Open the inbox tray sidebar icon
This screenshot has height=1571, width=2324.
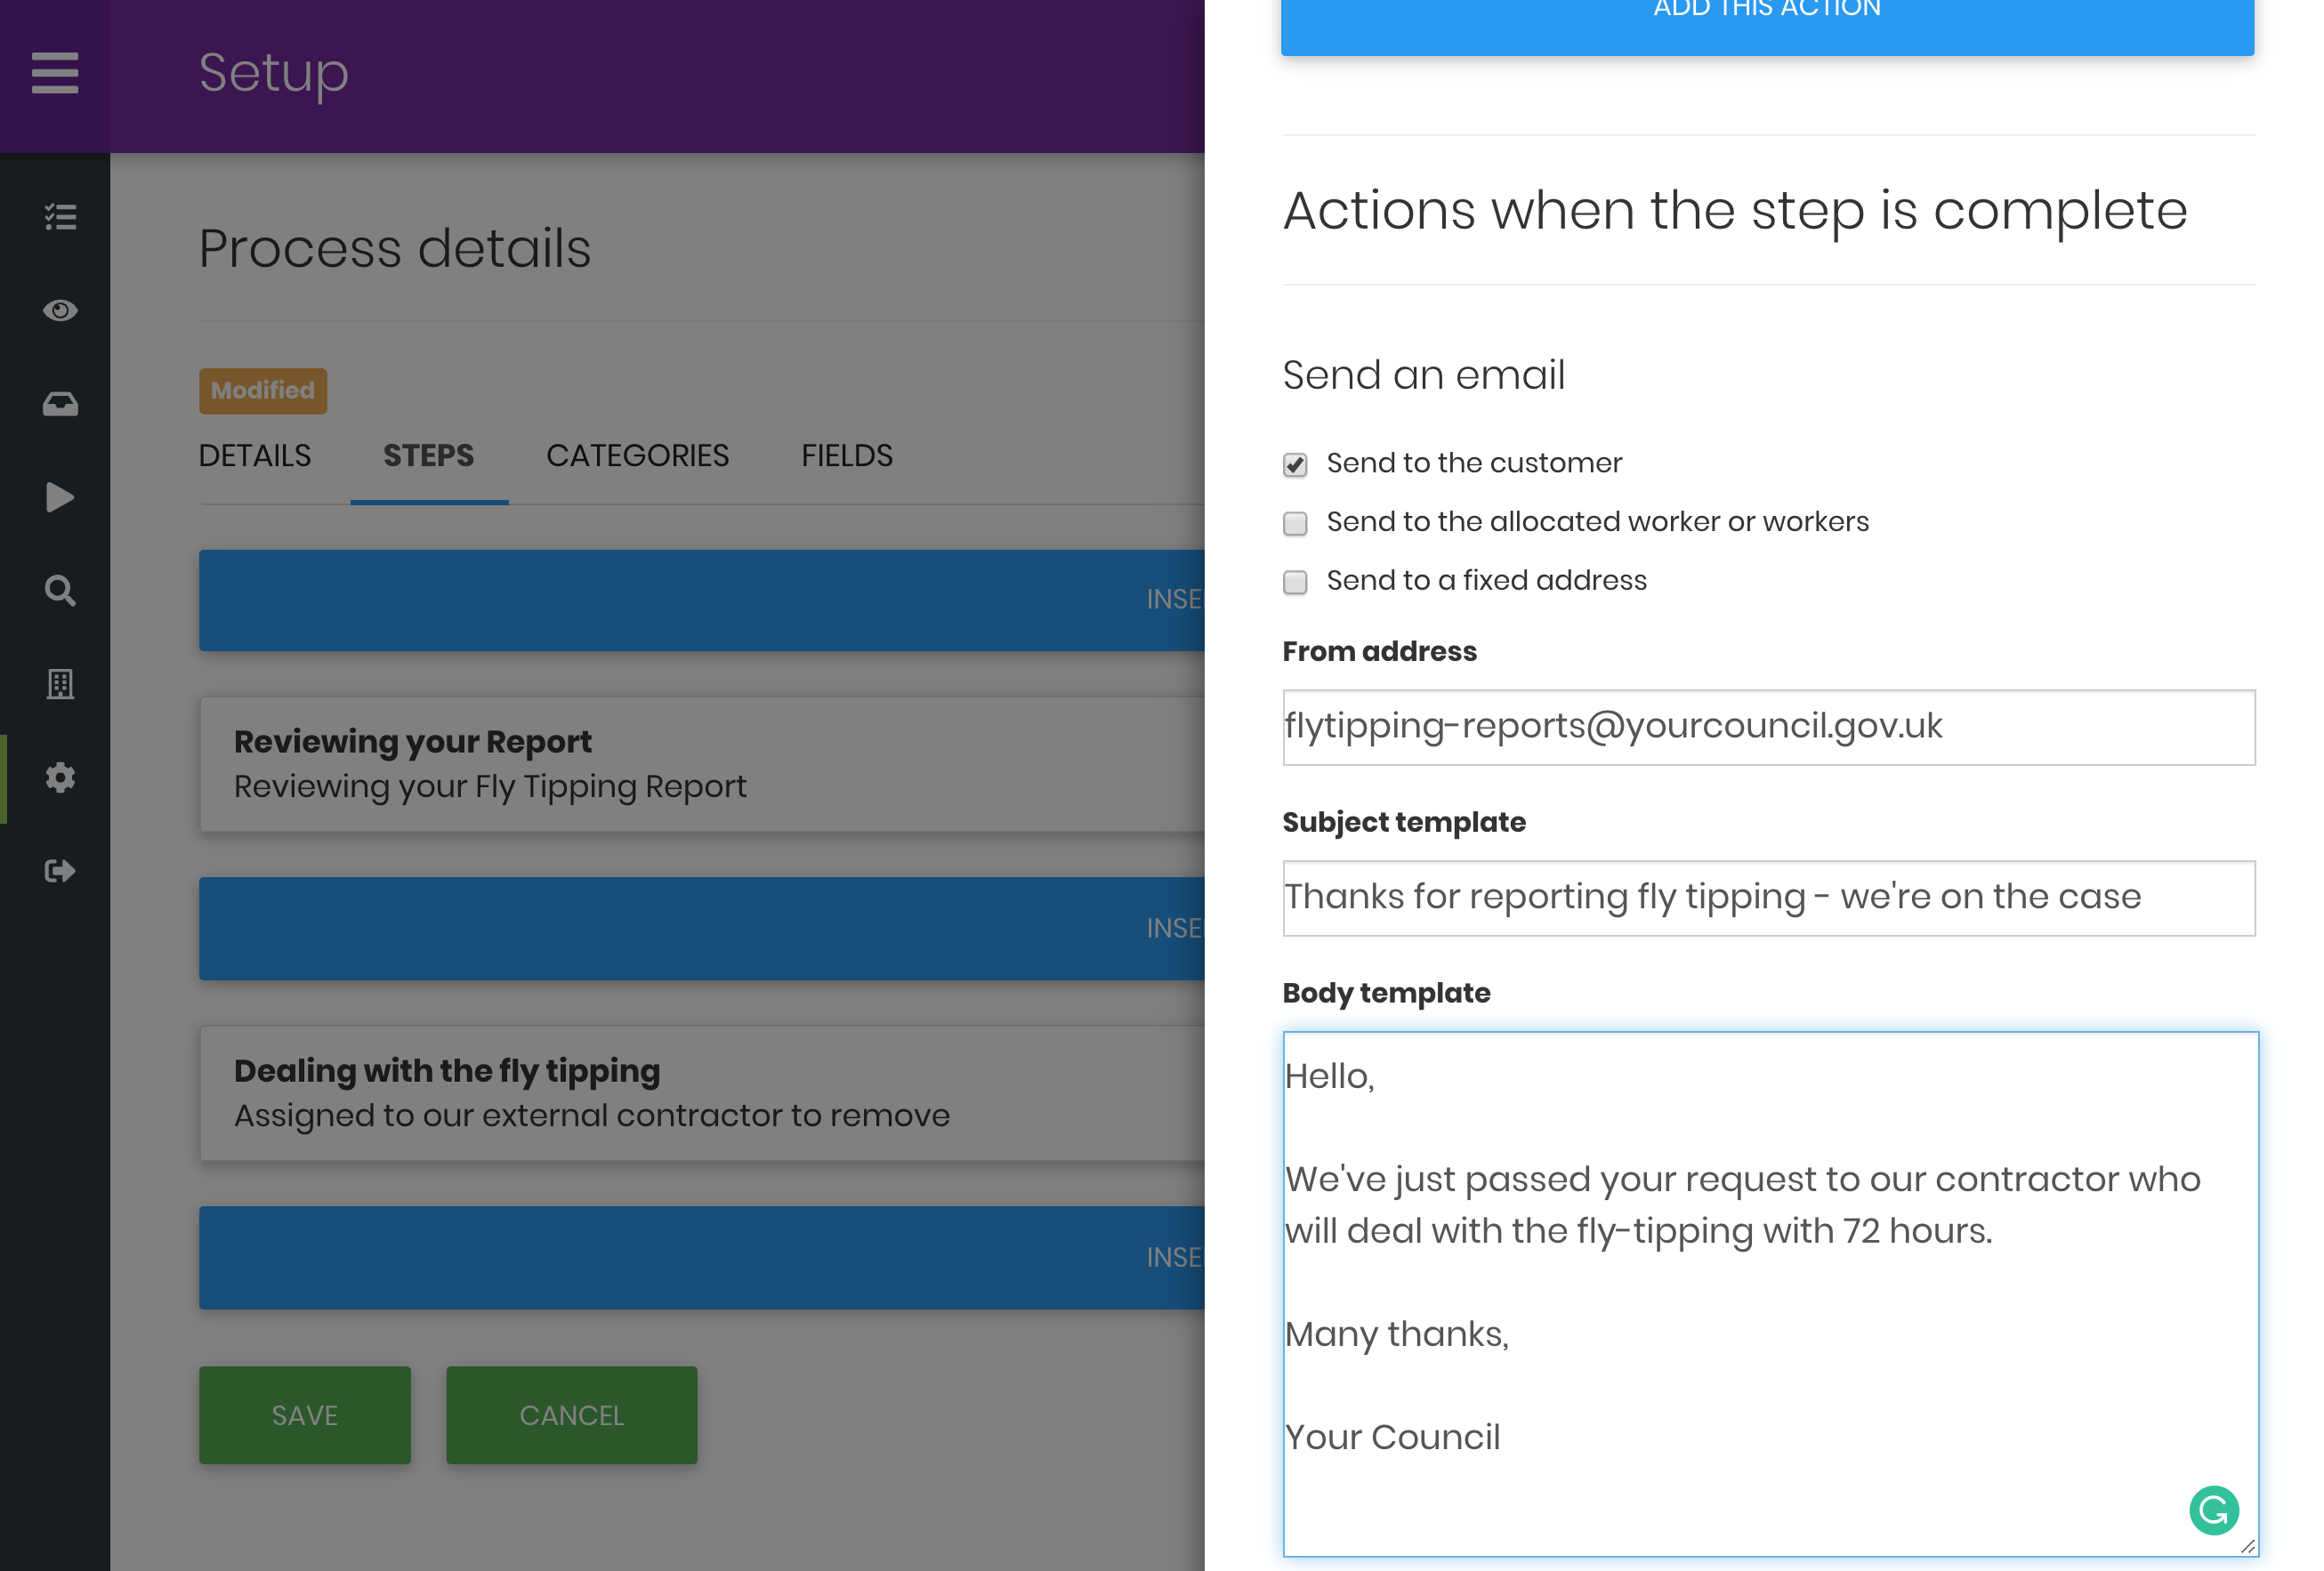pos(60,404)
